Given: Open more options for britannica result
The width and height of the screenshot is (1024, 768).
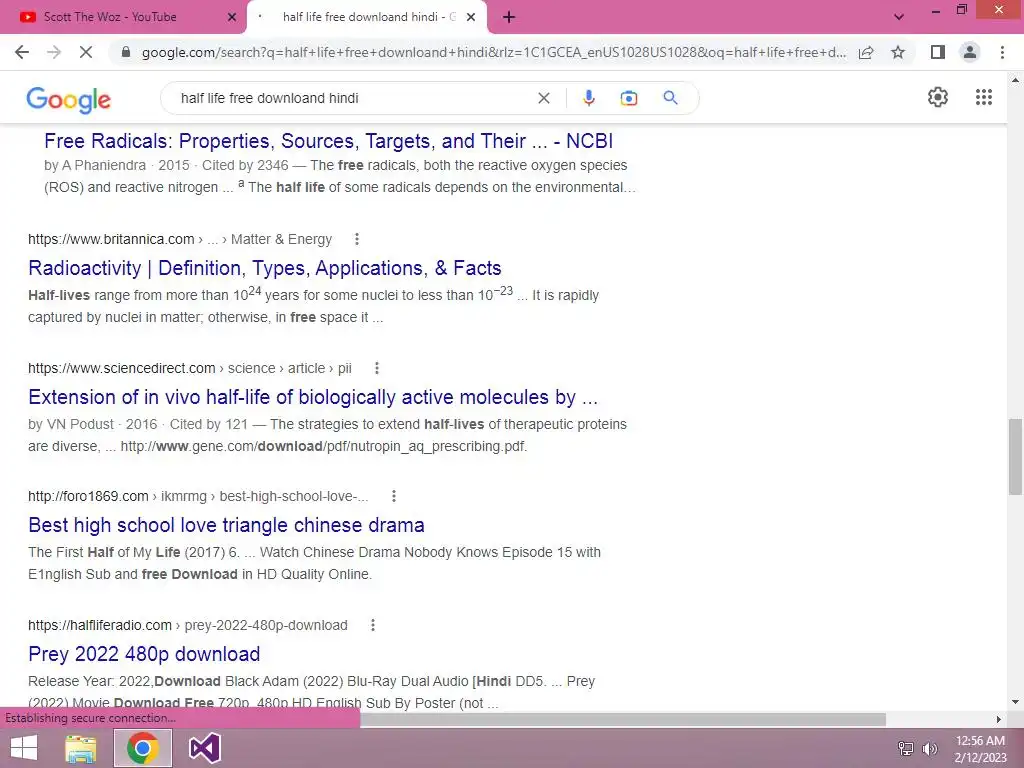Looking at the screenshot, I should pyautogui.click(x=357, y=239).
